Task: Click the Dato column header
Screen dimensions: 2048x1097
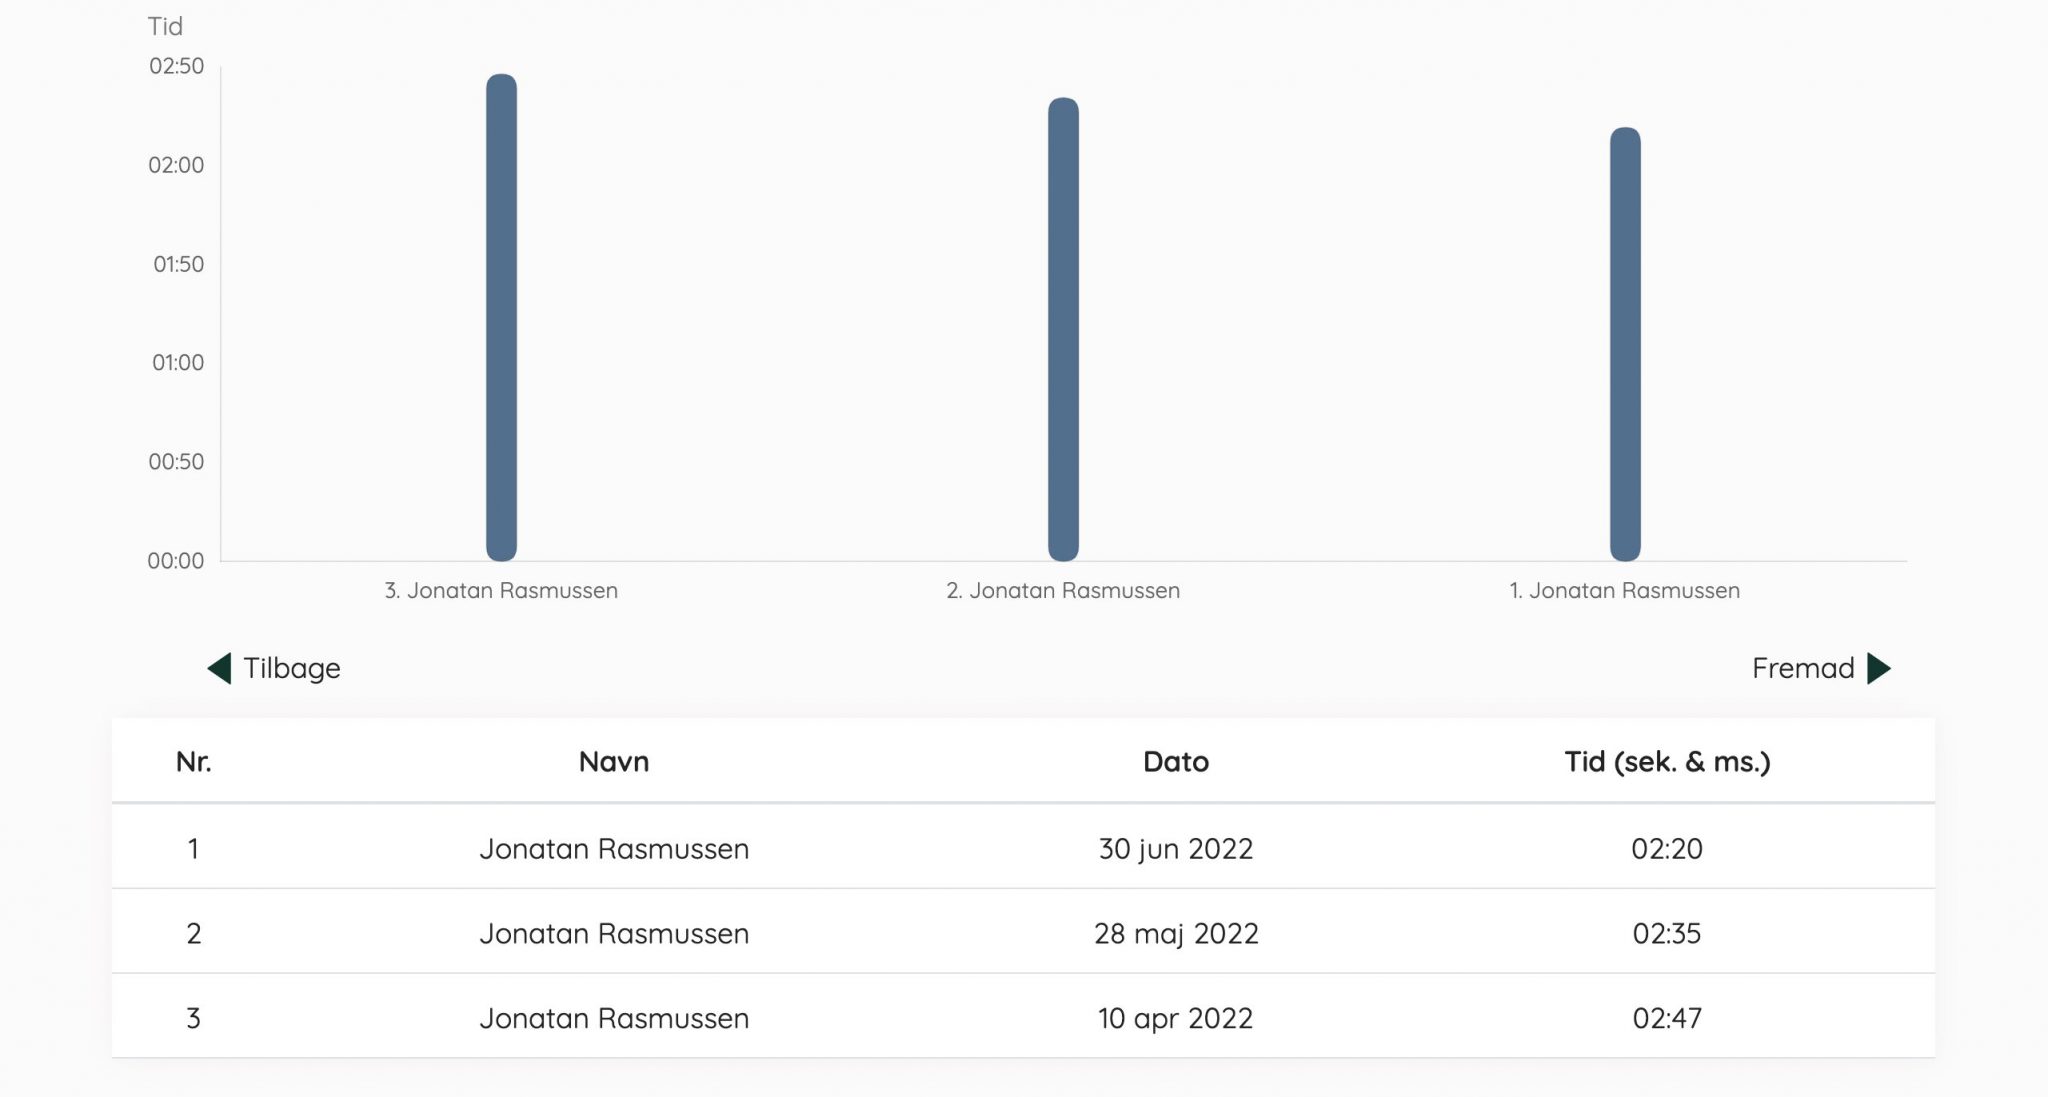Action: [1176, 762]
